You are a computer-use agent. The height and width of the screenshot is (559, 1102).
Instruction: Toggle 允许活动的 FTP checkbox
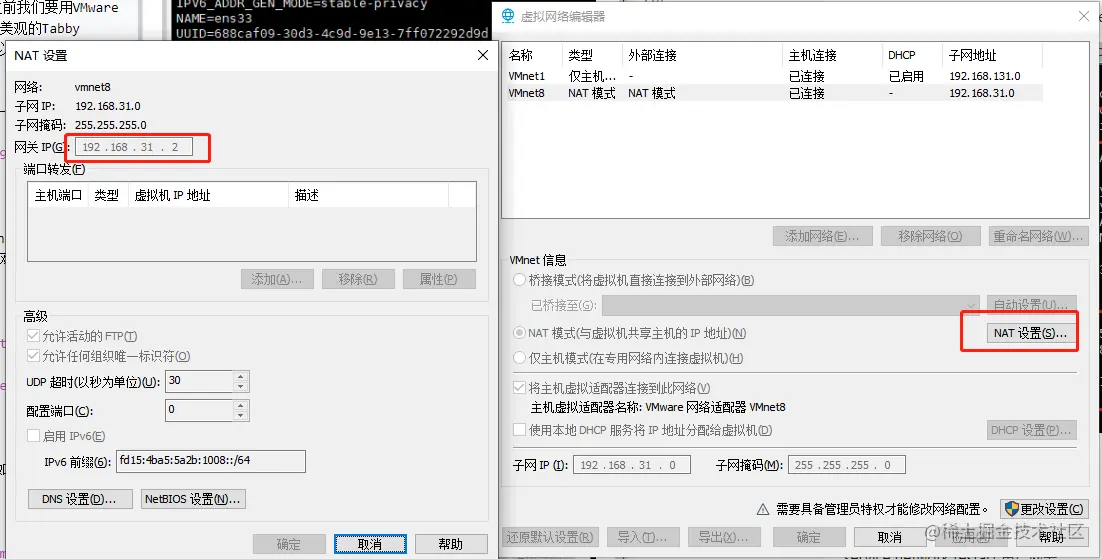pyautogui.click(x=33, y=336)
